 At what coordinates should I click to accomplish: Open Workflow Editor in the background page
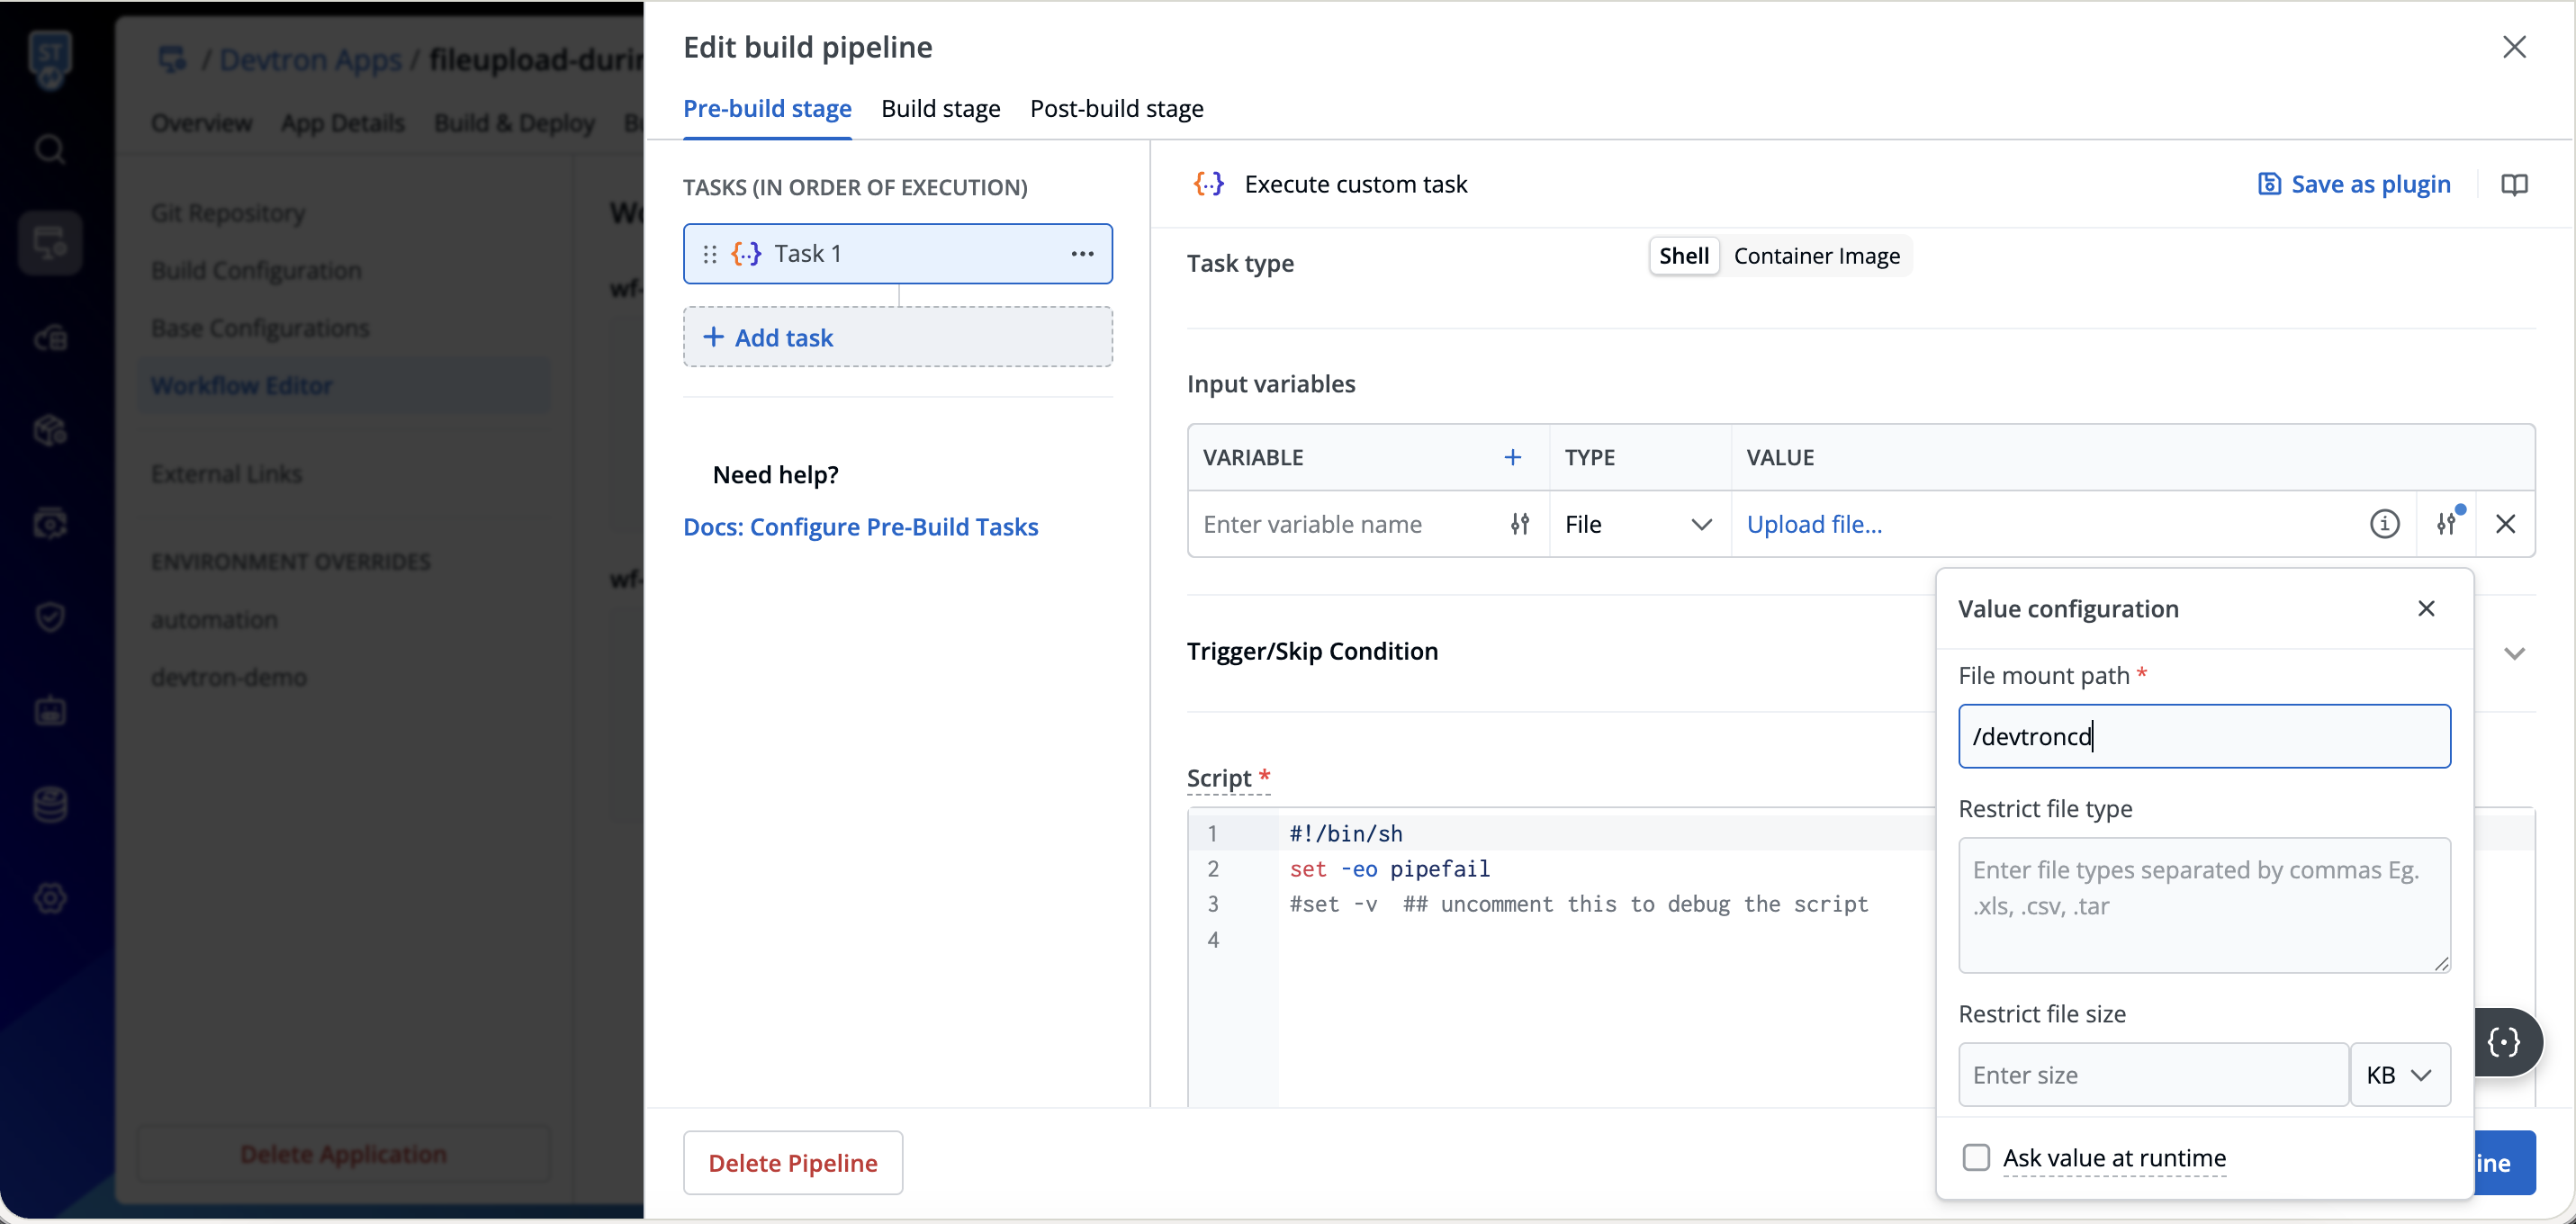pyautogui.click(x=343, y=385)
